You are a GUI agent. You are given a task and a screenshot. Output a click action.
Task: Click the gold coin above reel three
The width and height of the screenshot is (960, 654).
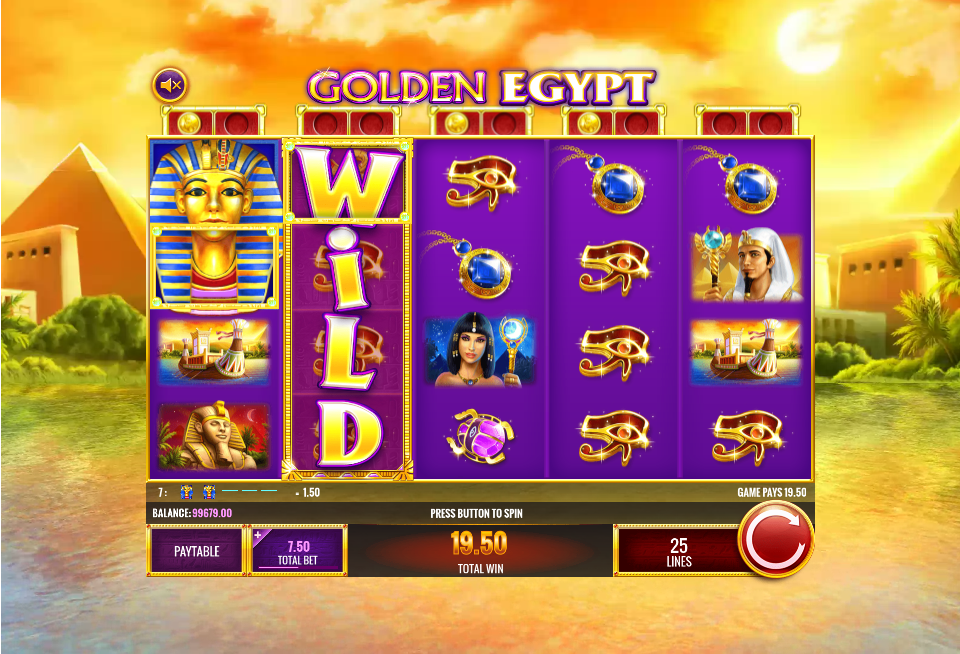(x=456, y=124)
